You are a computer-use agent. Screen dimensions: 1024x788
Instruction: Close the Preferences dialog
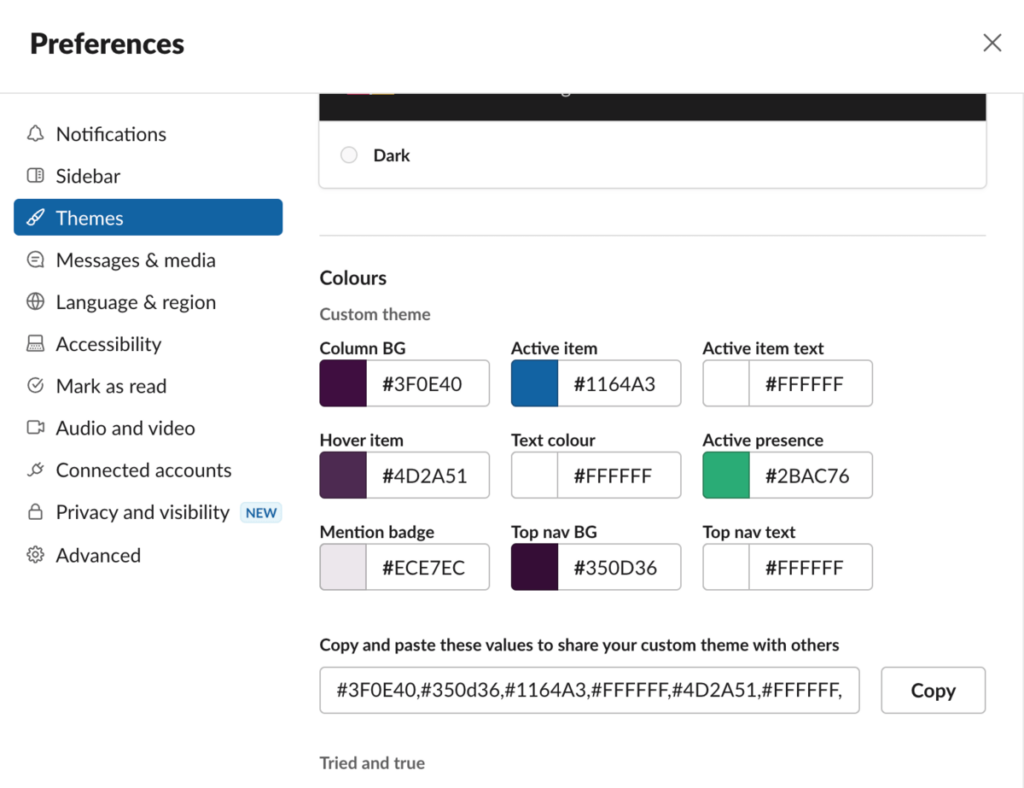click(x=992, y=43)
